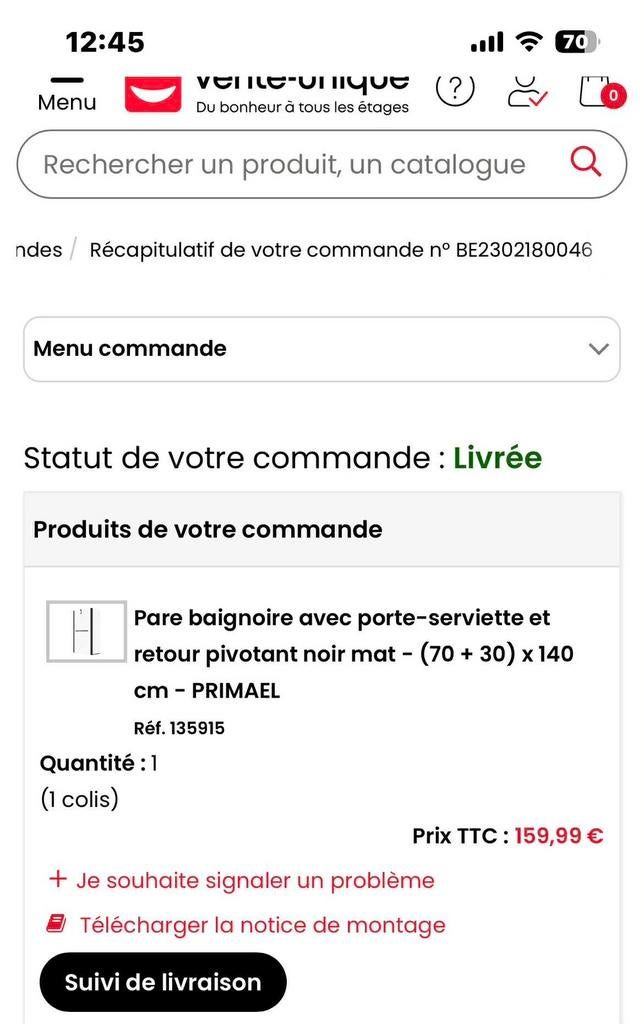Open the chevron on Menu commande selector
The width and height of the screenshot is (644, 1024).
(597, 349)
